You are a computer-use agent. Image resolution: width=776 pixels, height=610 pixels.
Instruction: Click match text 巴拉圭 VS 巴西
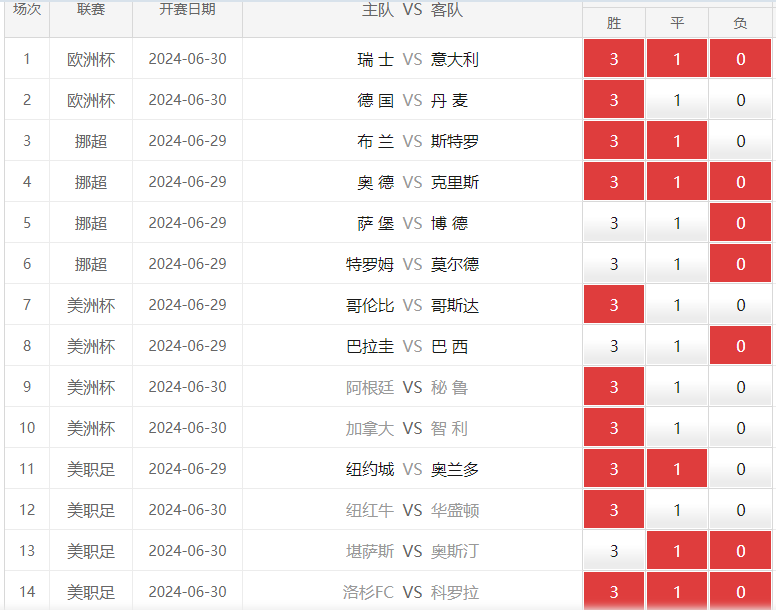point(407,346)
